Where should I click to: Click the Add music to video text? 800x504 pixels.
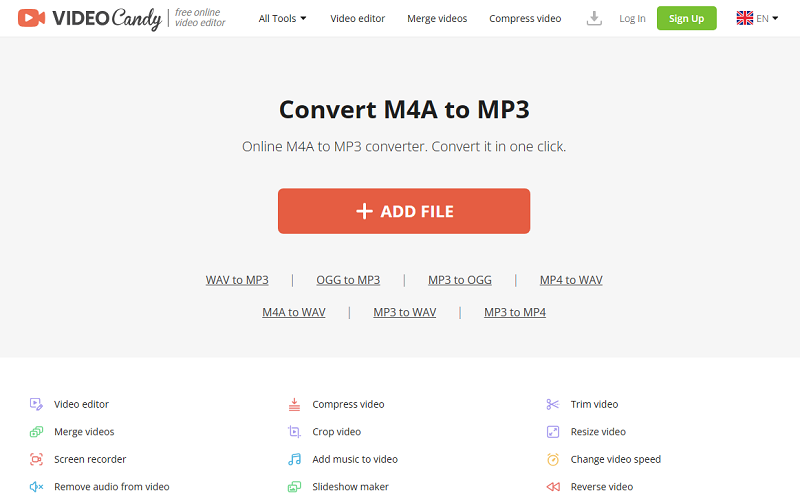pos(355,459)
